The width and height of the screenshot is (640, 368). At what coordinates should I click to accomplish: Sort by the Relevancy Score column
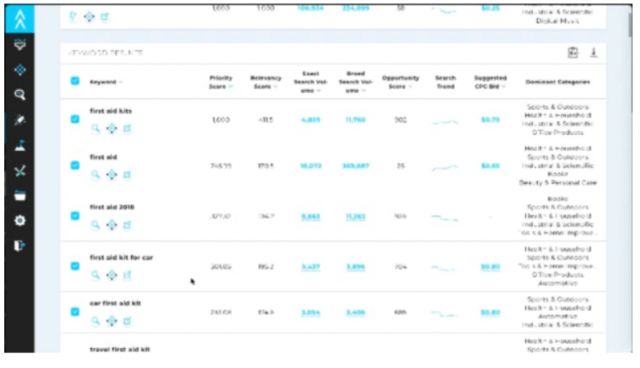point(266,82)
